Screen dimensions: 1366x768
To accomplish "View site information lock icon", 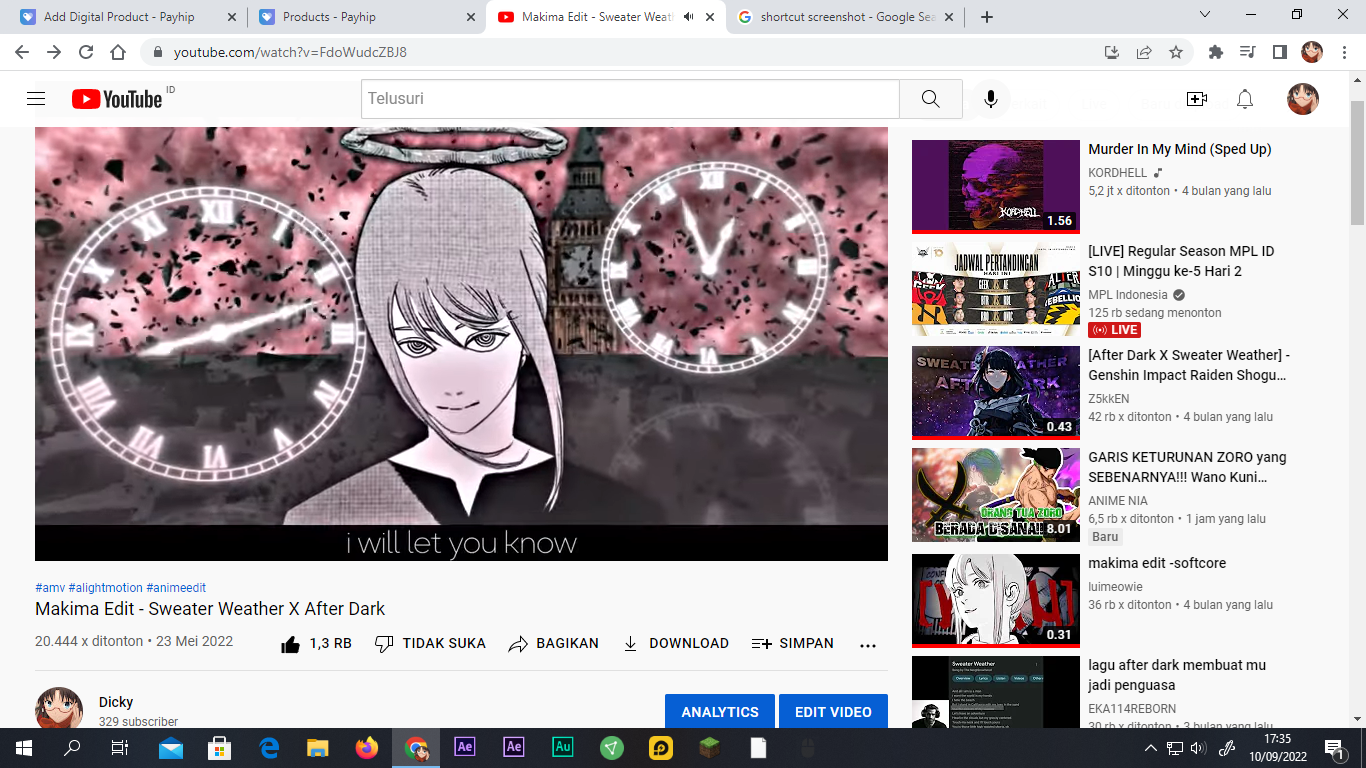I will 157,53.
